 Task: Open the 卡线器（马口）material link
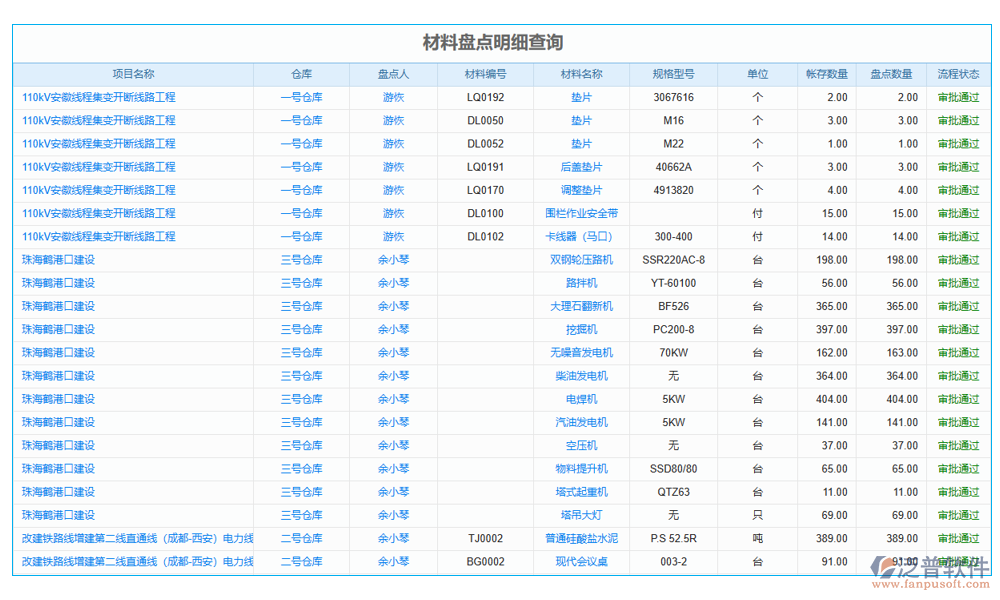click(581, 237)
